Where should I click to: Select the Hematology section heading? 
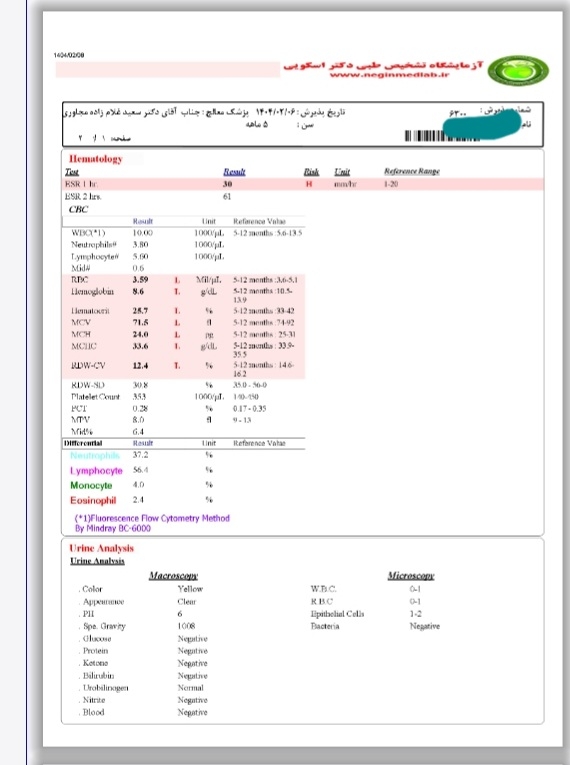[x=96, y=159]
